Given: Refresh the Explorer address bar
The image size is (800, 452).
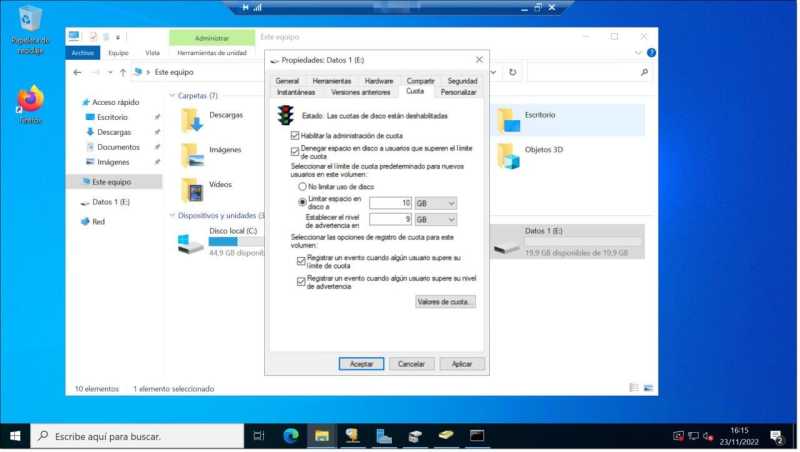Looking at the screenshot, I should click(513, 72).
